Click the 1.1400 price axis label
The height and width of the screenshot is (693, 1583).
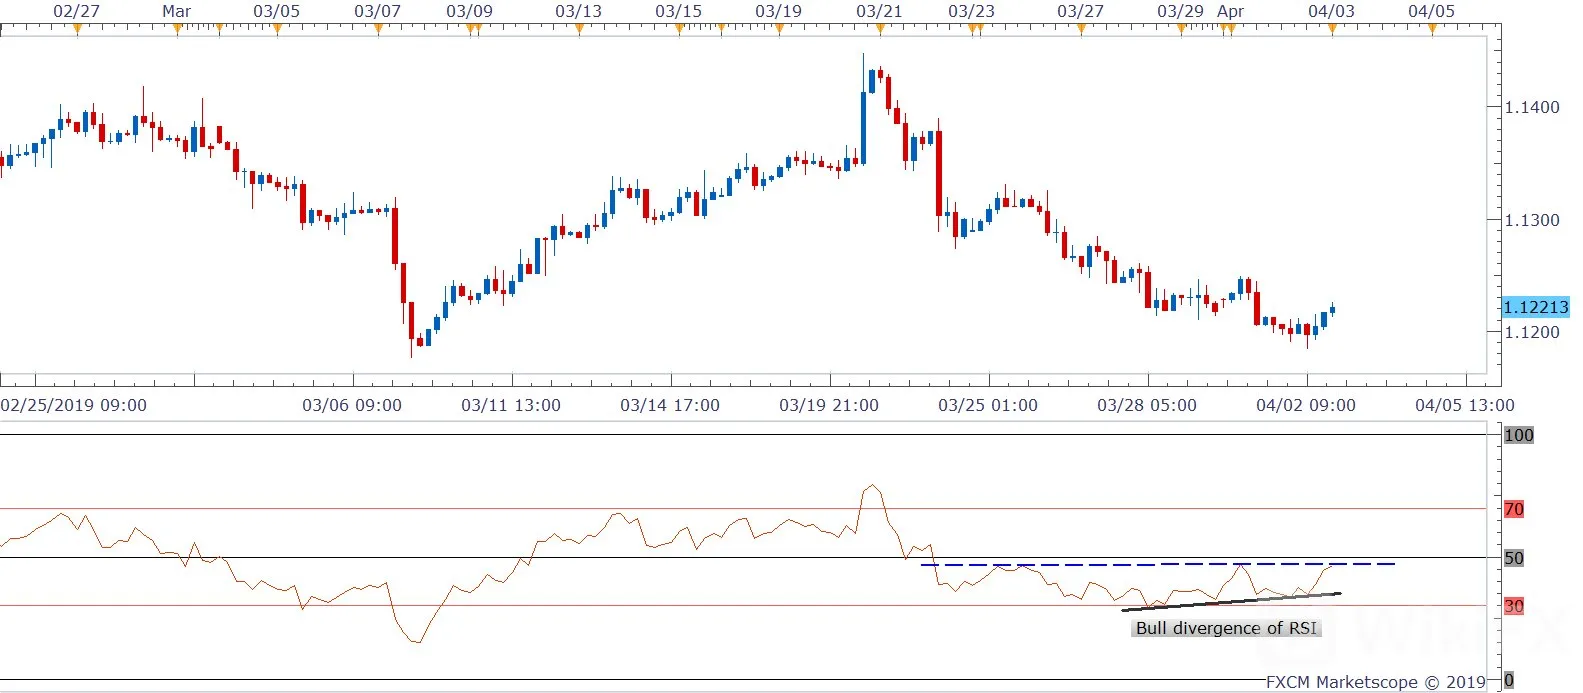click(x=1532, y=107)
